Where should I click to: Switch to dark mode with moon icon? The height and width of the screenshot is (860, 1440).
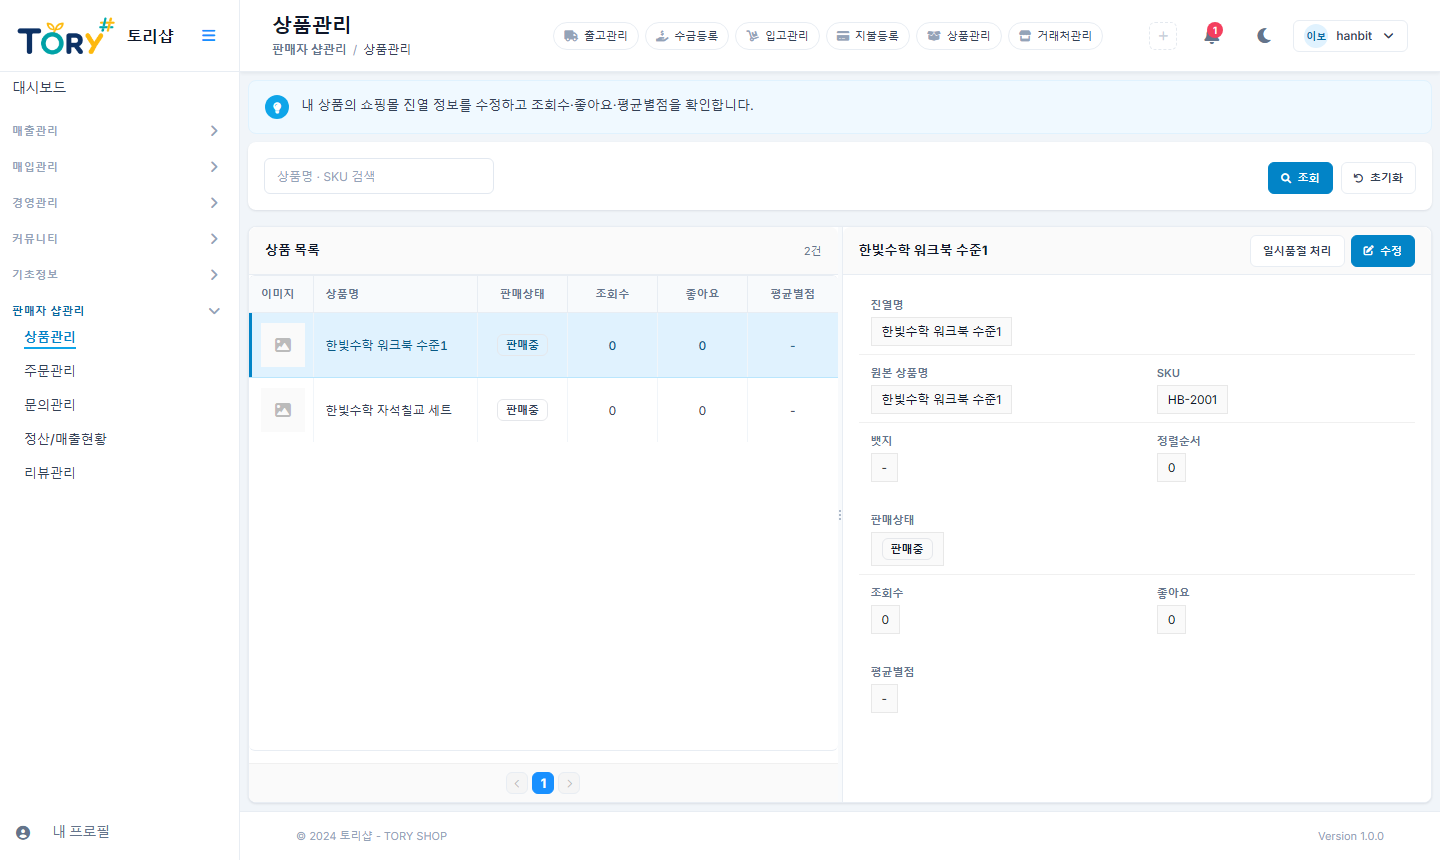(1264, 36)
